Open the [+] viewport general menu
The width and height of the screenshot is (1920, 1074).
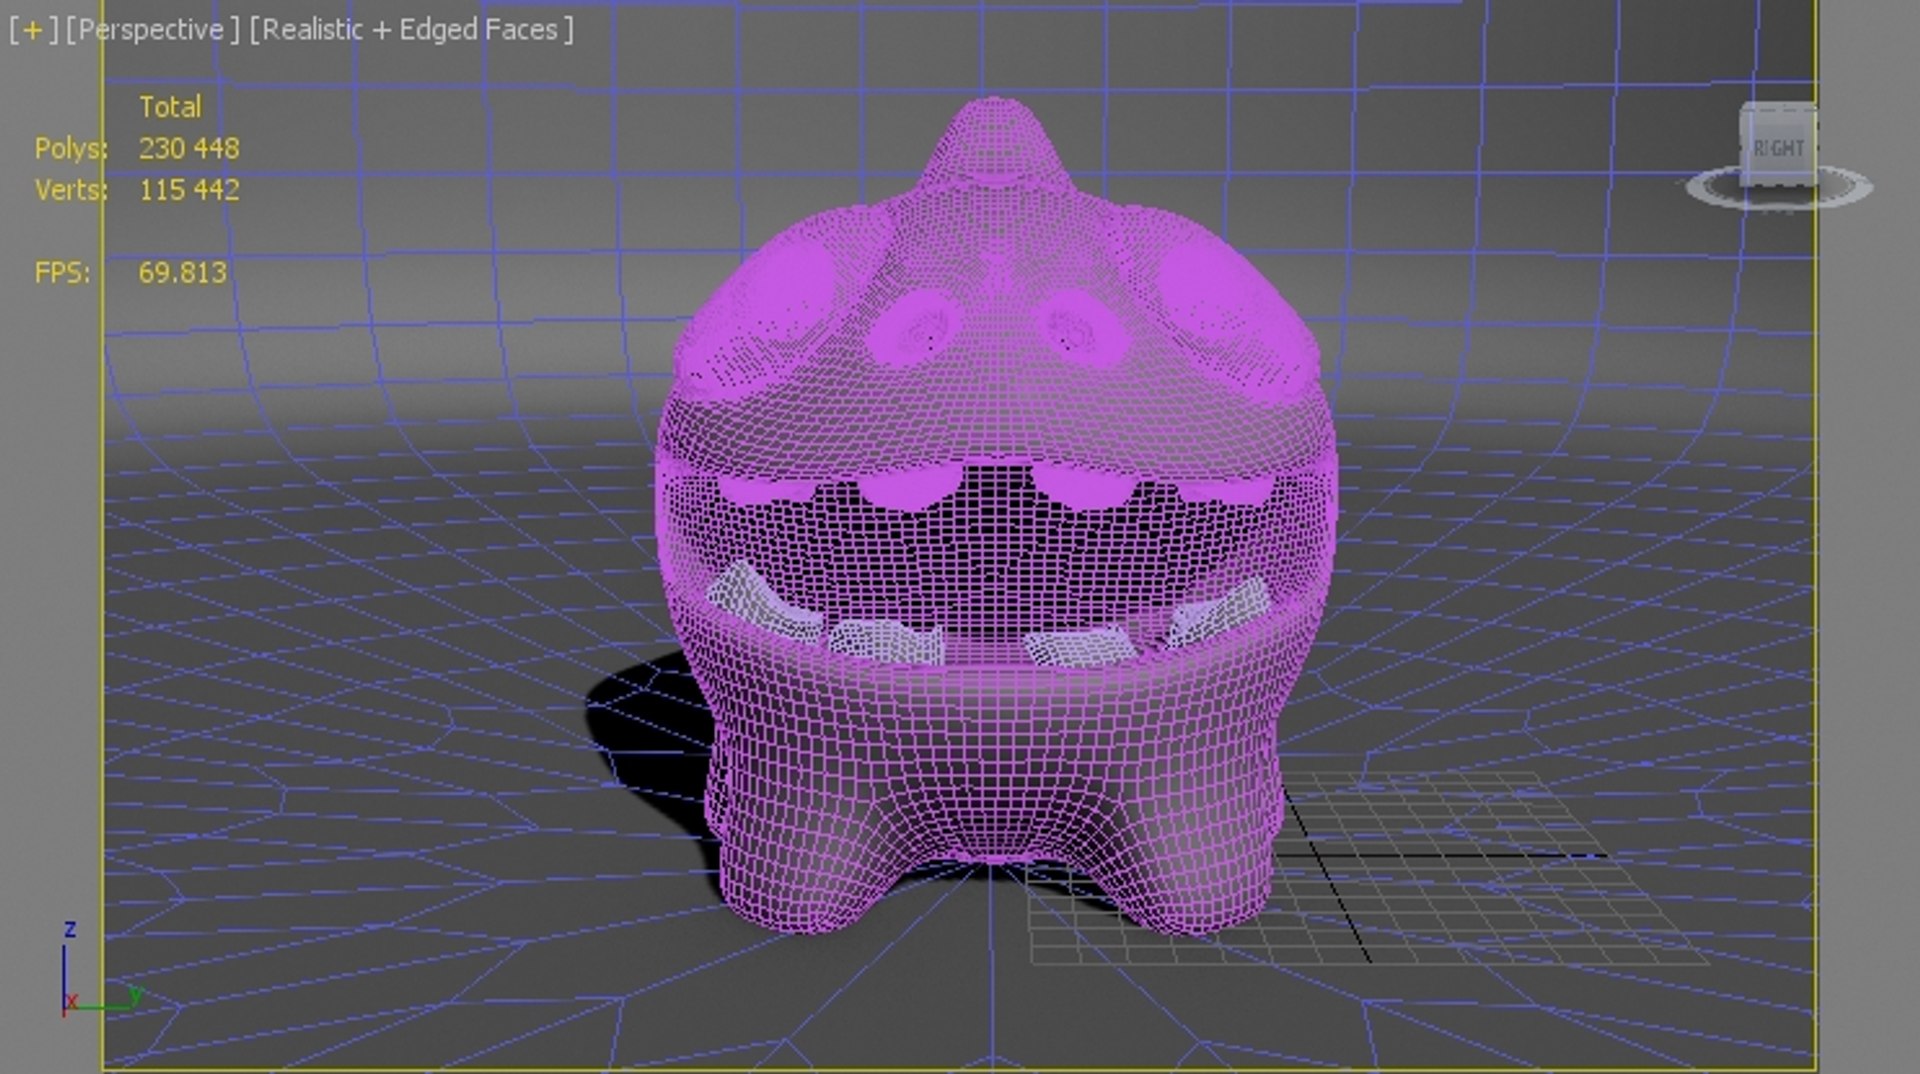(x=33, y=30)
